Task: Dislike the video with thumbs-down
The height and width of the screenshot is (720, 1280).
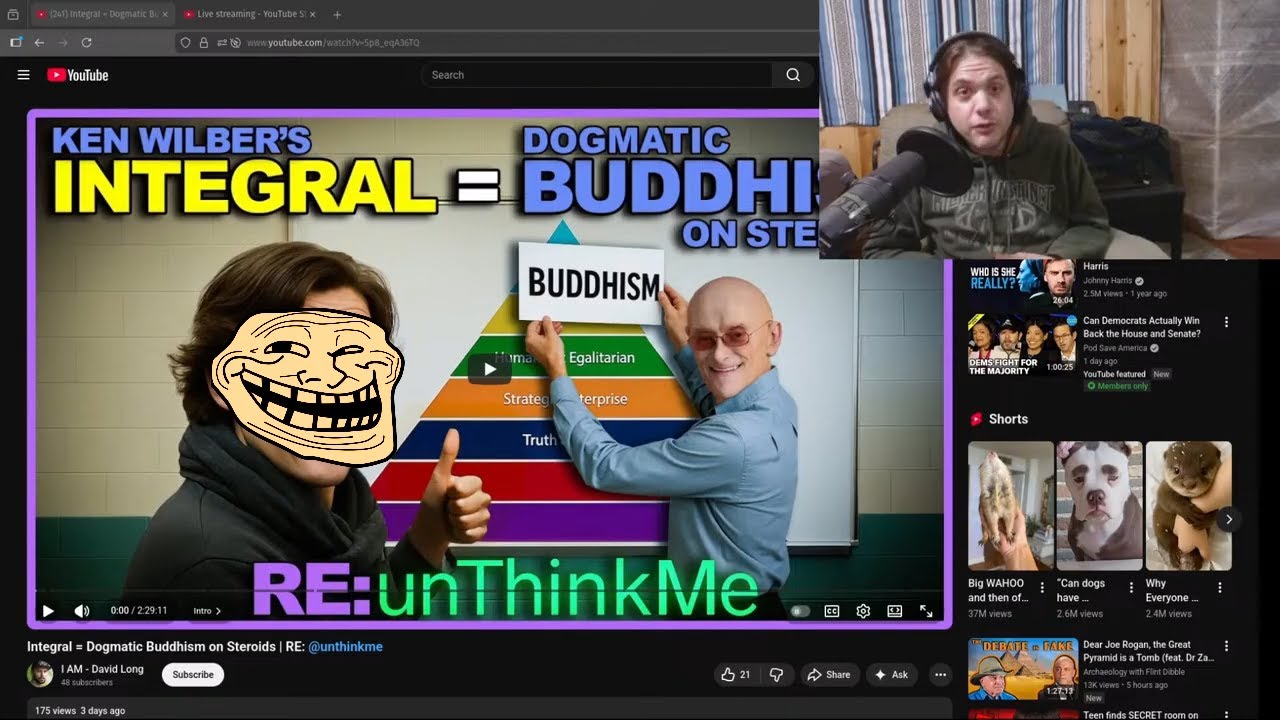Action: tap(776, 675)
